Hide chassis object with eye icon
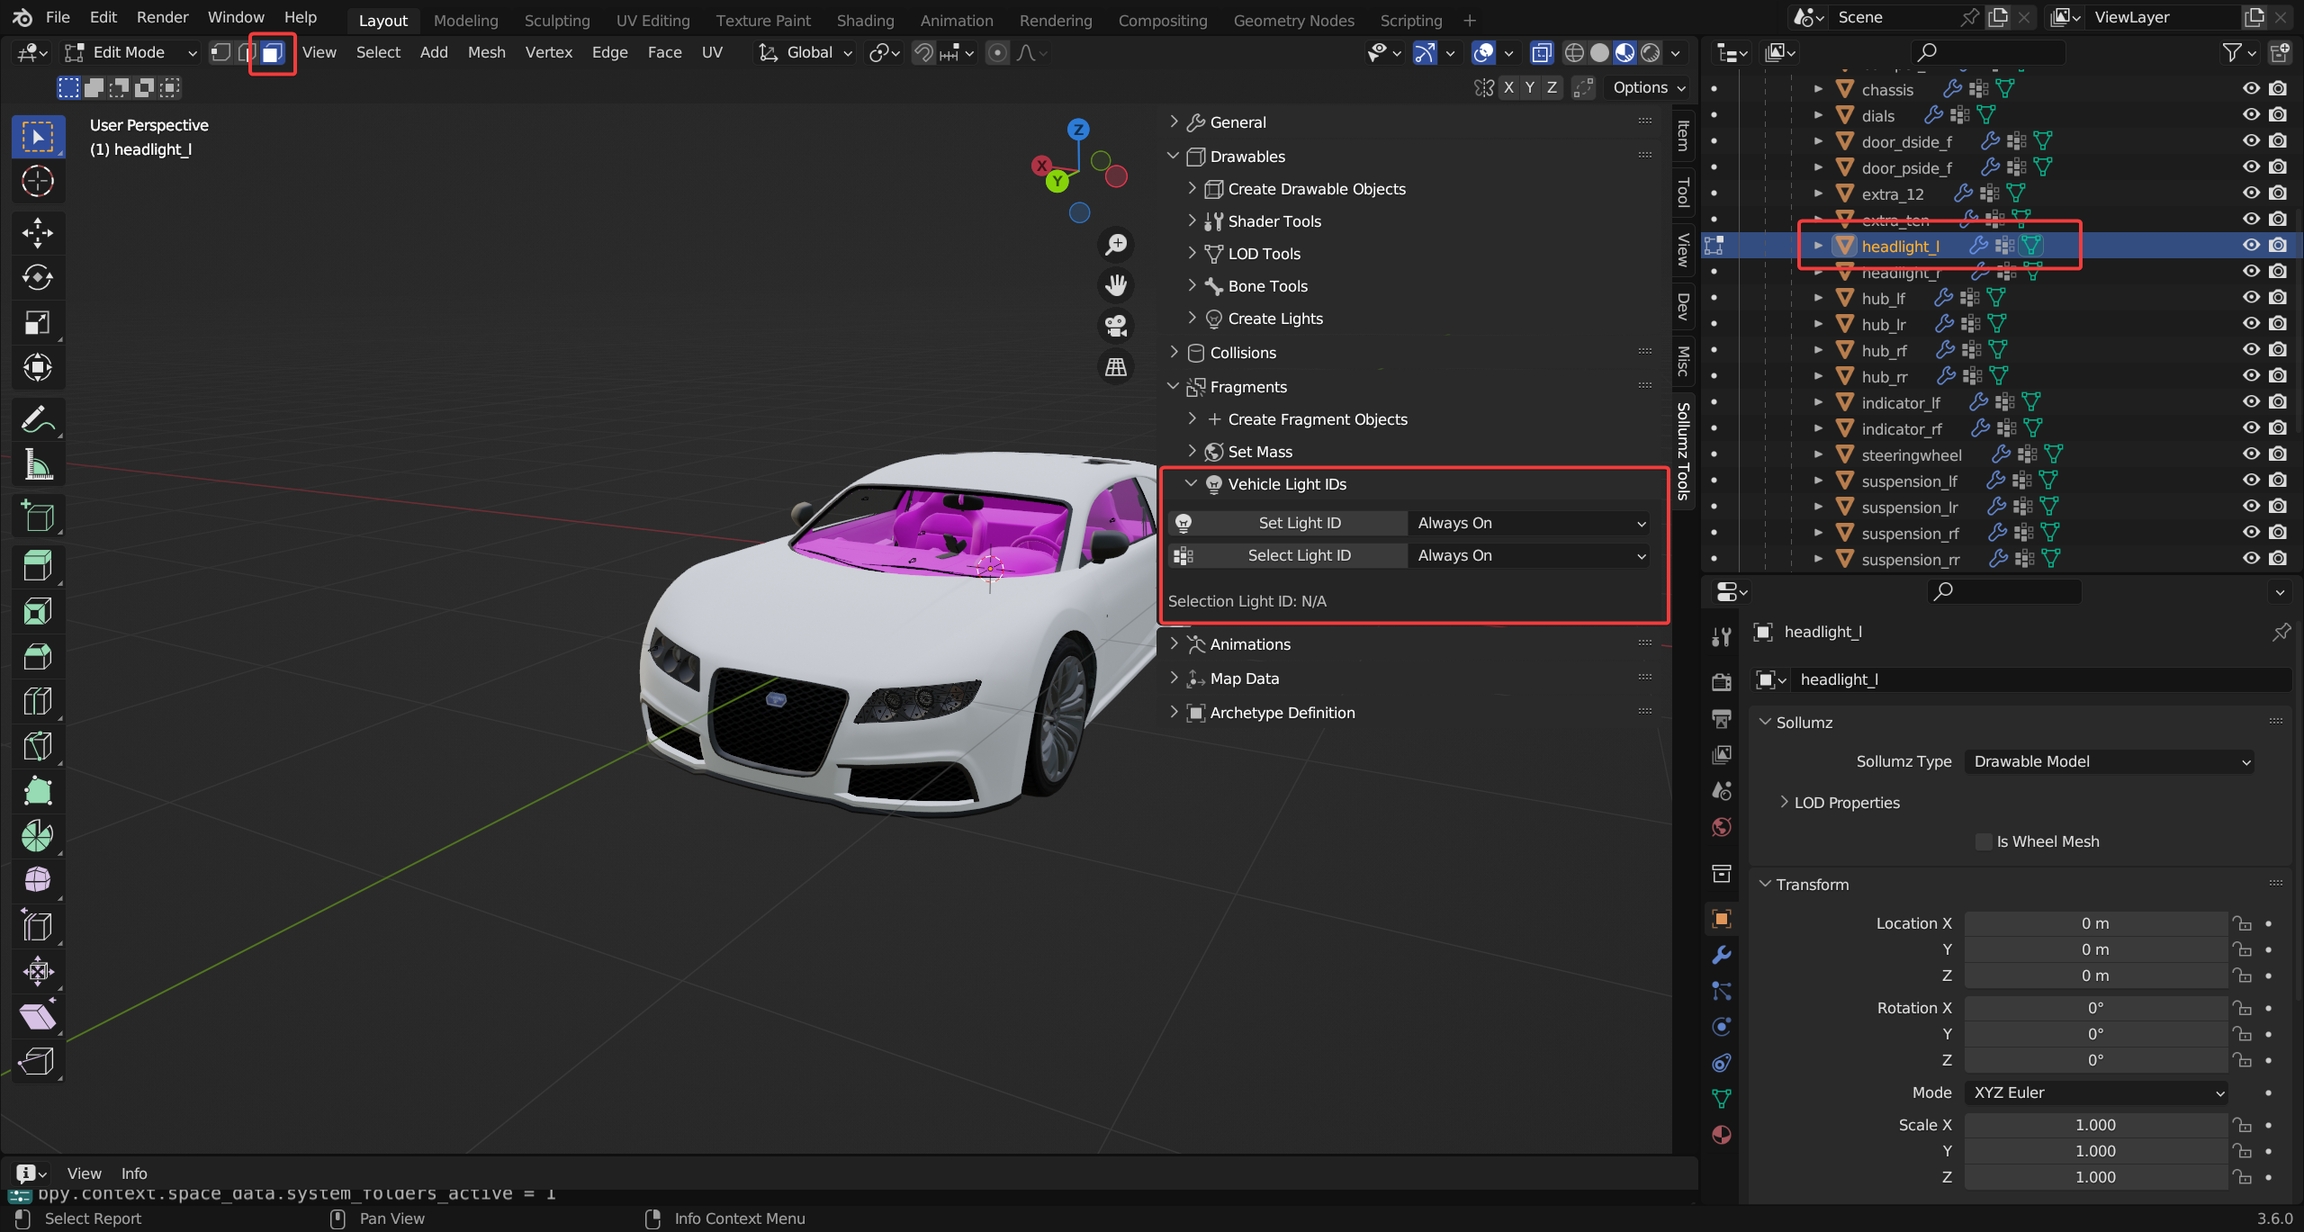The width and height of the screenshot is (2304, 1232). click(x=2250, y=89)
